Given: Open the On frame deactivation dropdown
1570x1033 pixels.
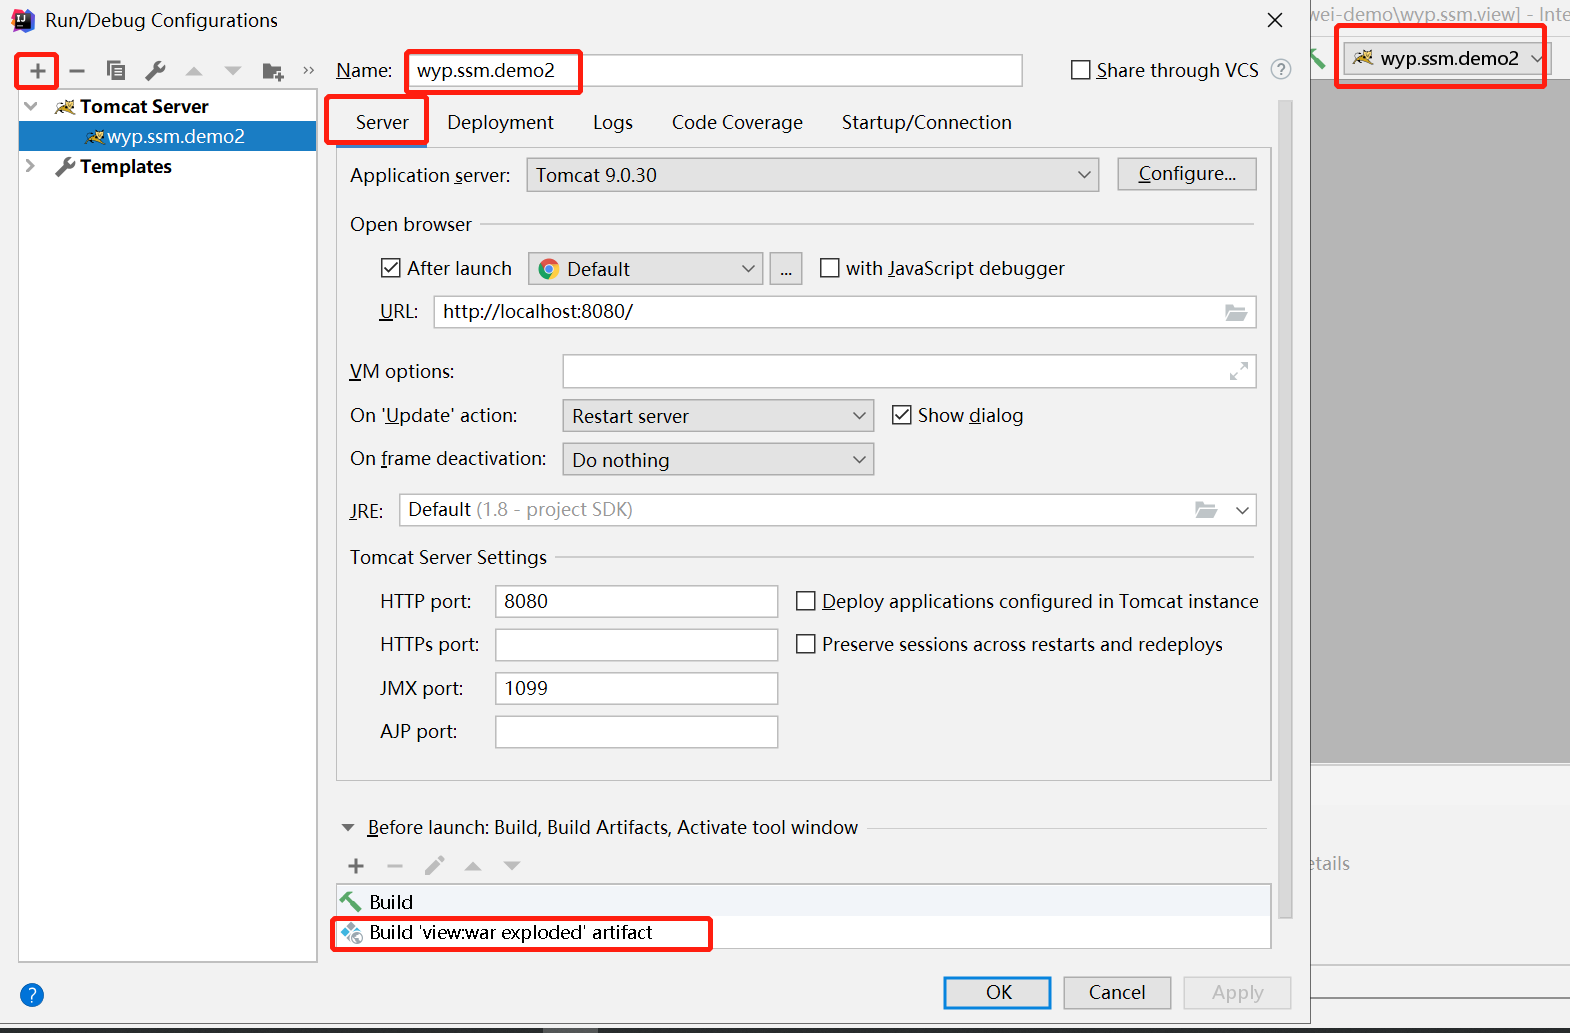Looking at the screenshot, I should 718,460.
